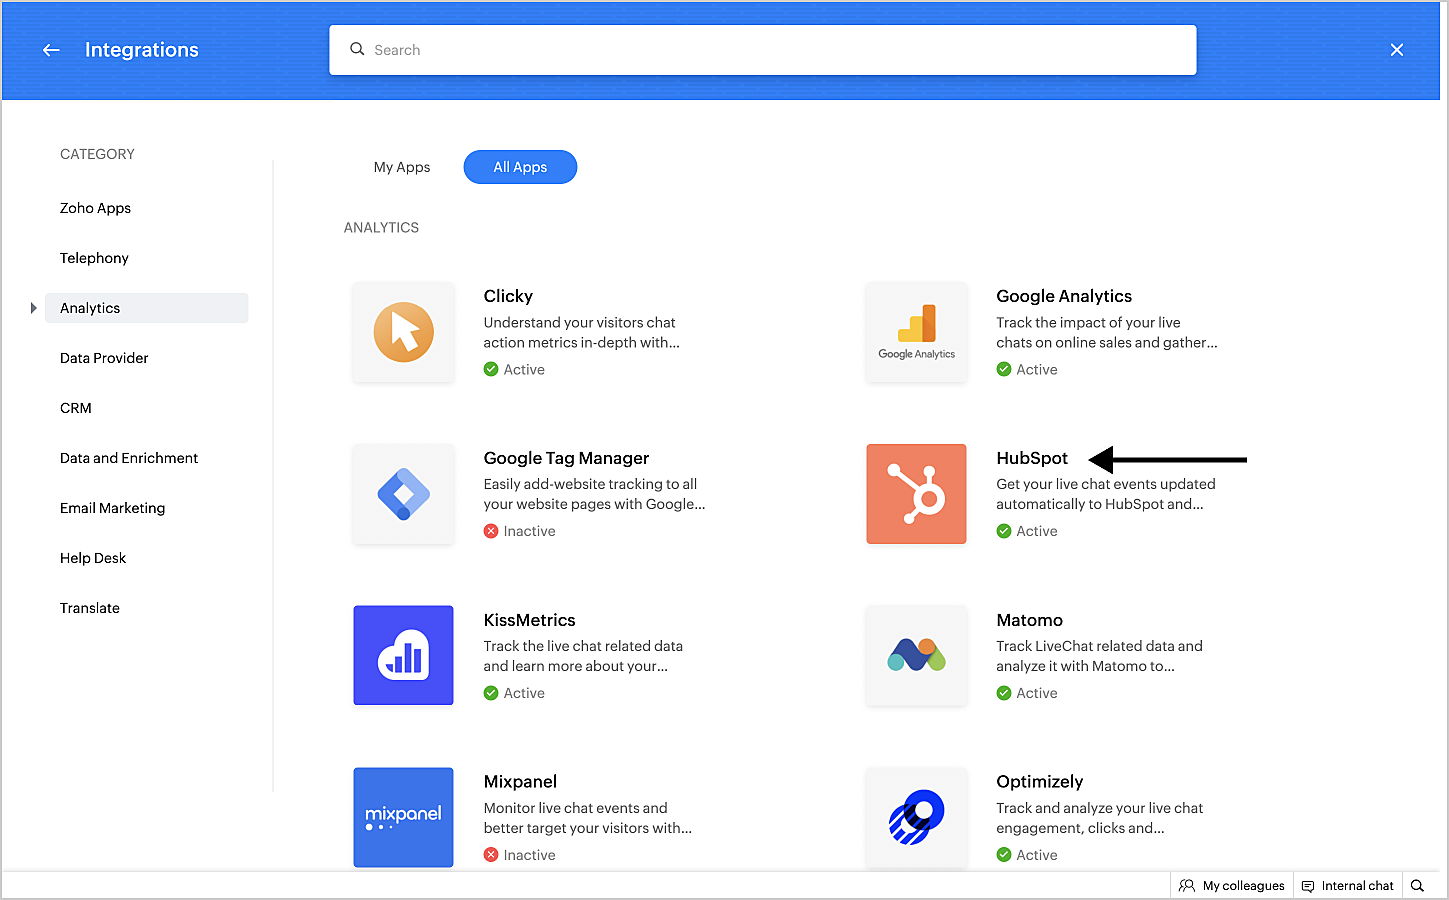Click the green Active check under Matomo
The height and width of the screenshot is (900, 1449).
pos(1004,693)
